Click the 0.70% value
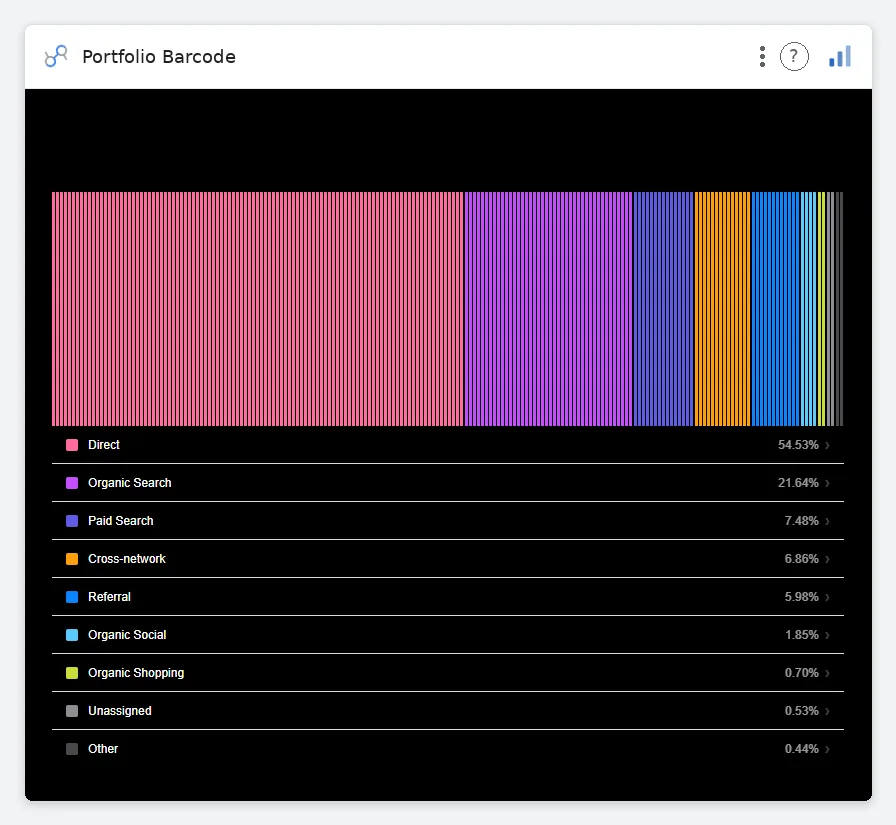Viewport: 896px width, 825px height. (801, 673)
